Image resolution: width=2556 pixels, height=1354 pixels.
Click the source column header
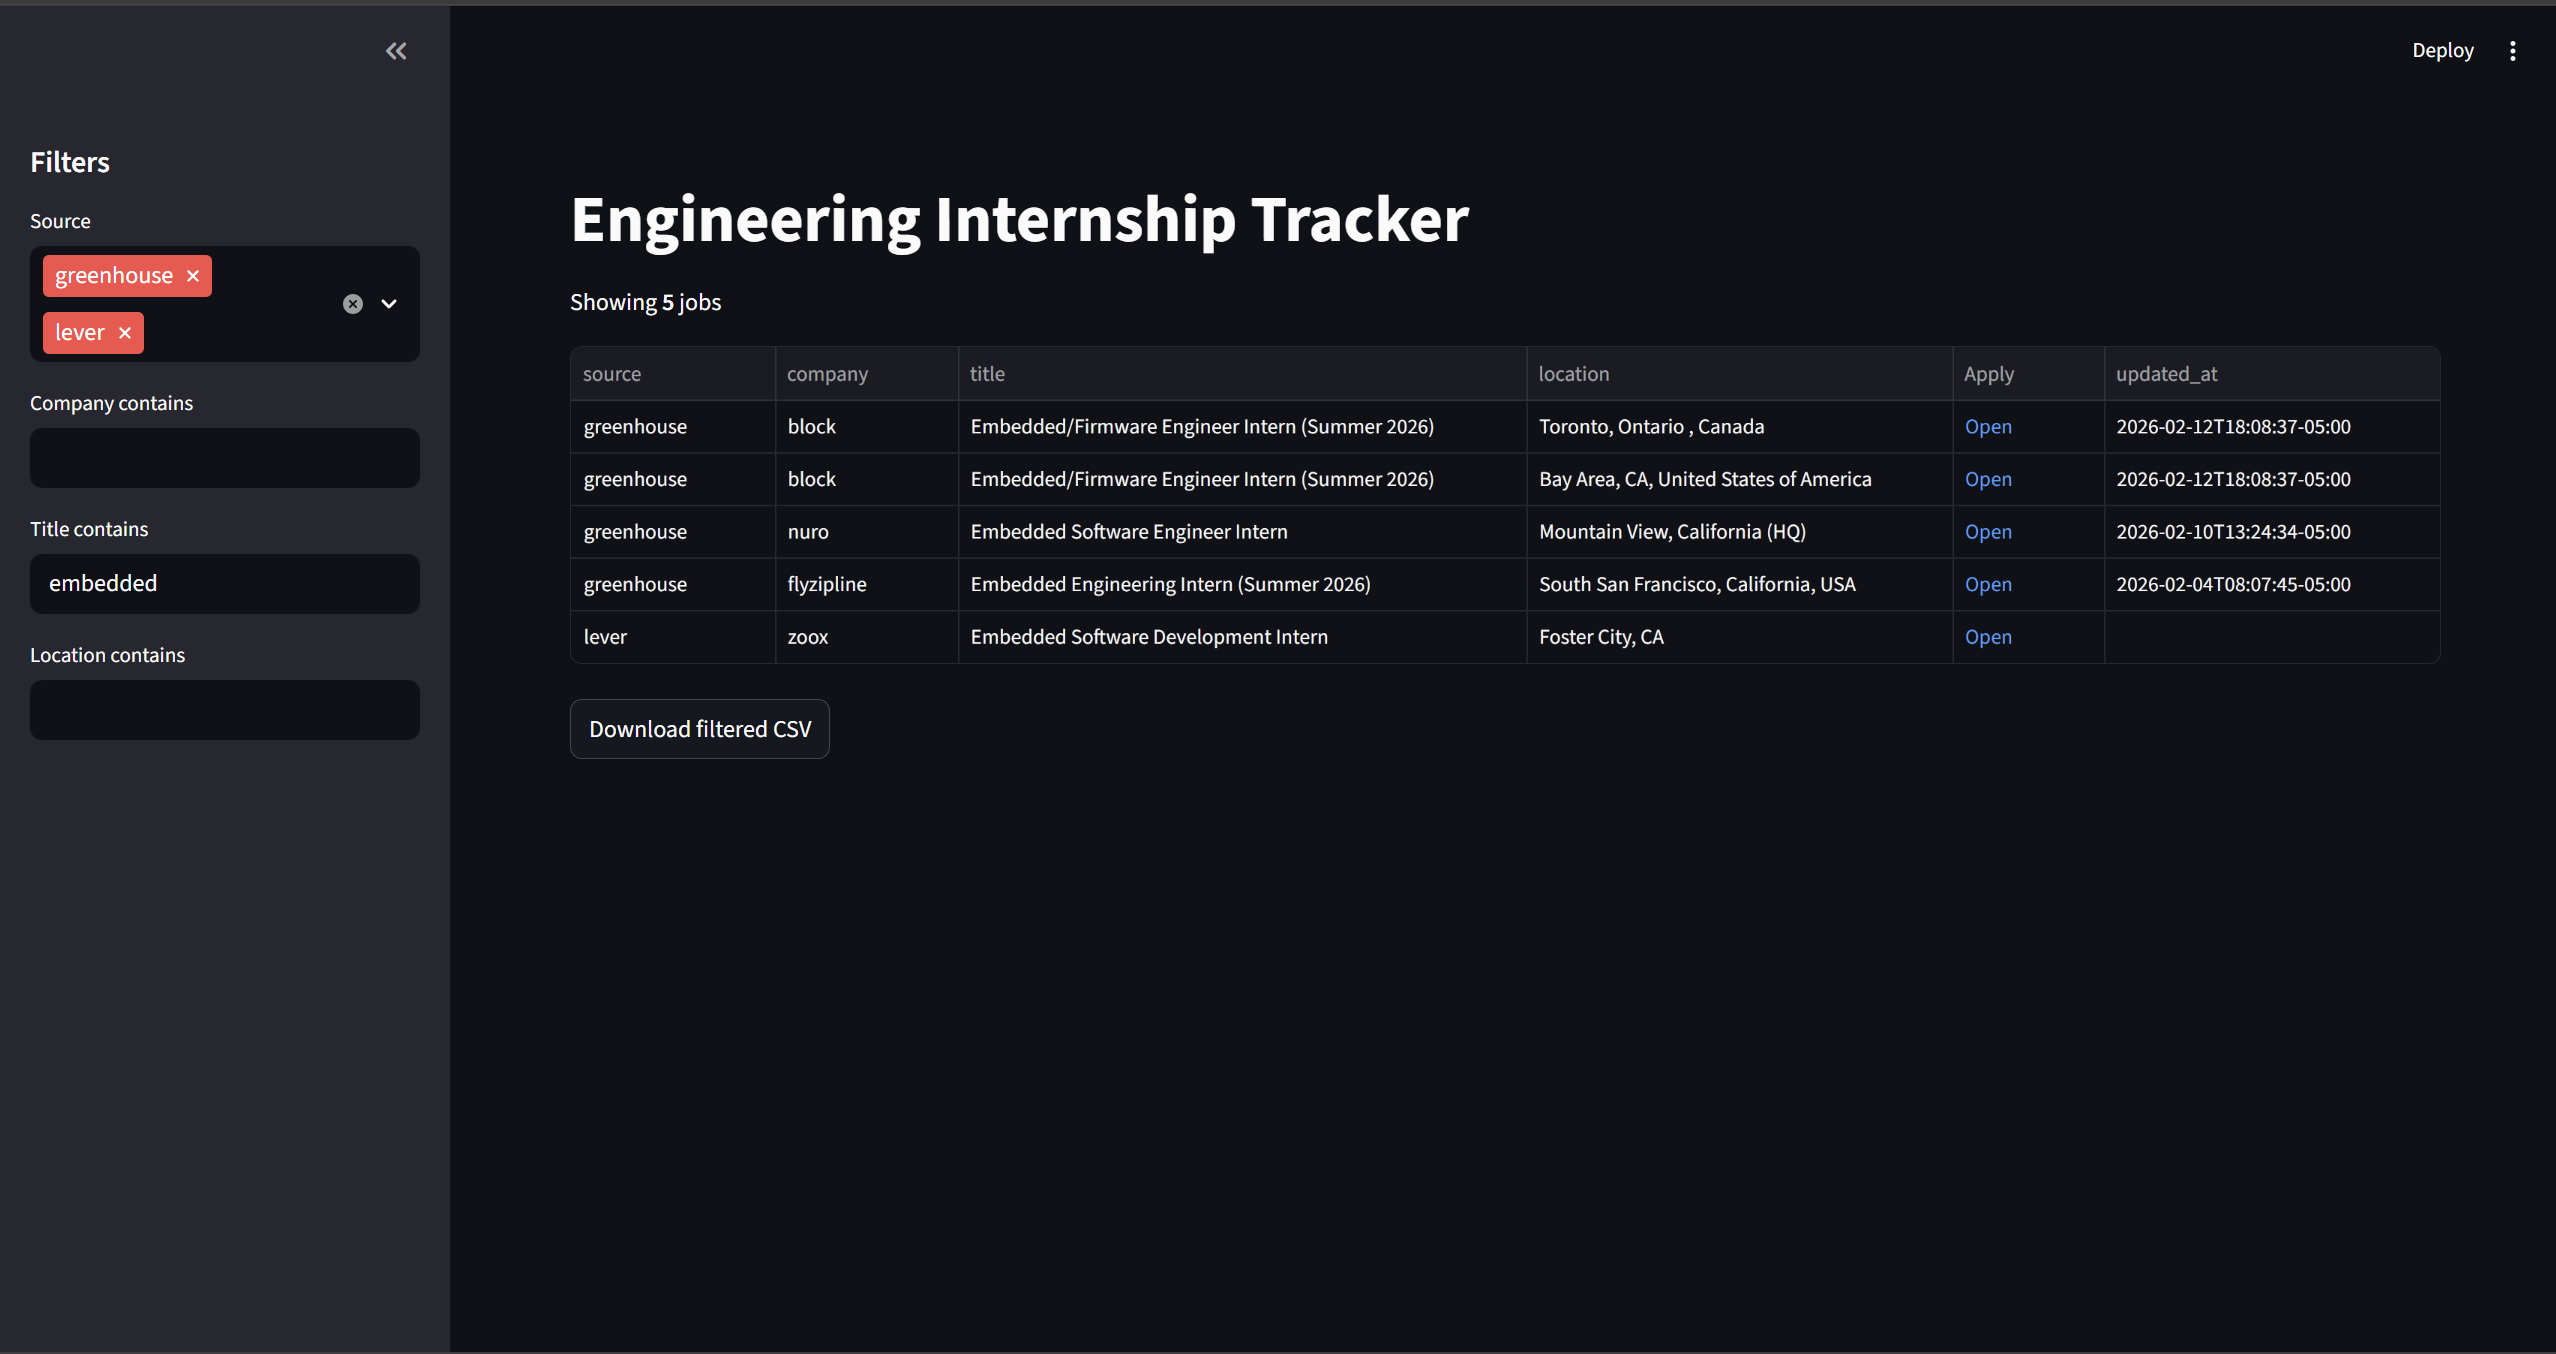[x=612, y=373]
